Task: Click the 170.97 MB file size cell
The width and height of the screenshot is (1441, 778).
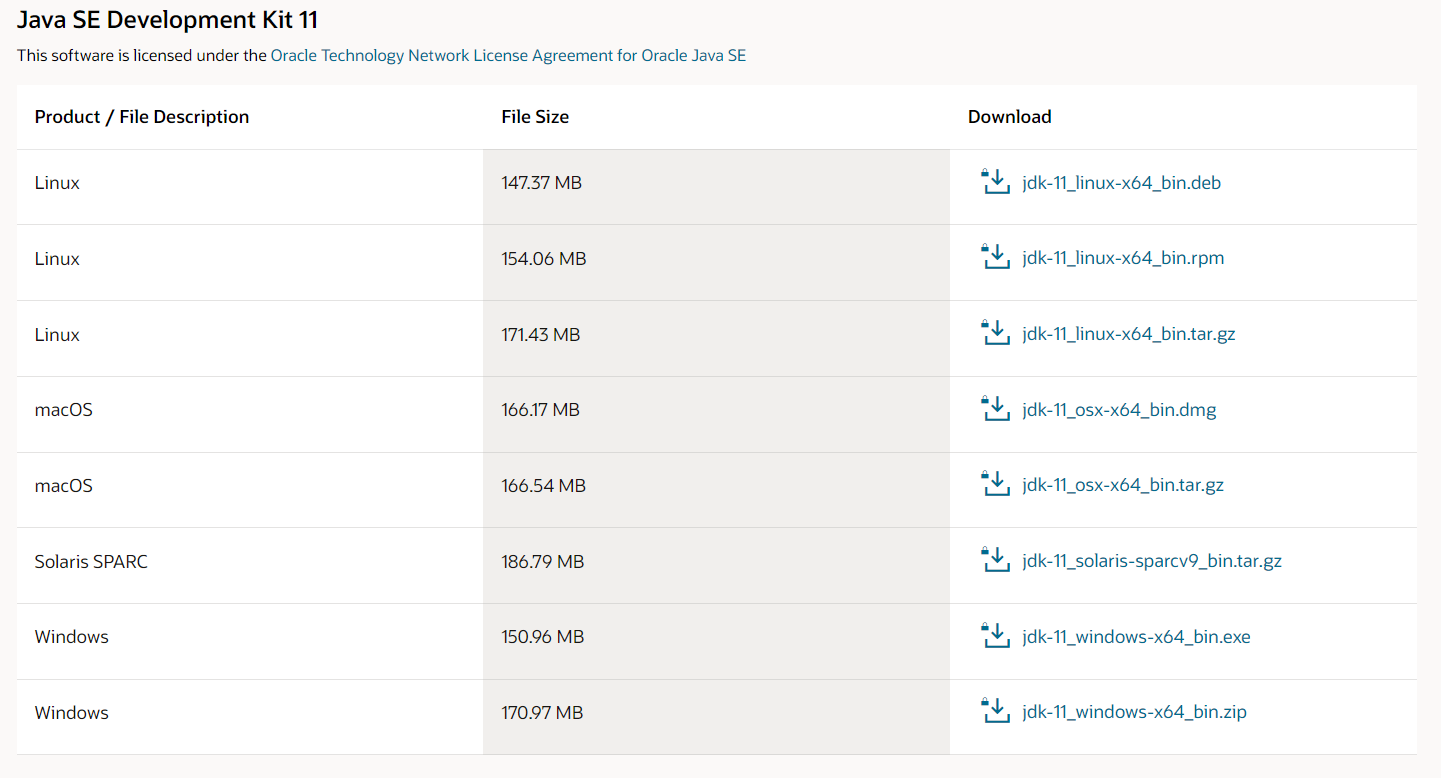Action: pos(716,717)
